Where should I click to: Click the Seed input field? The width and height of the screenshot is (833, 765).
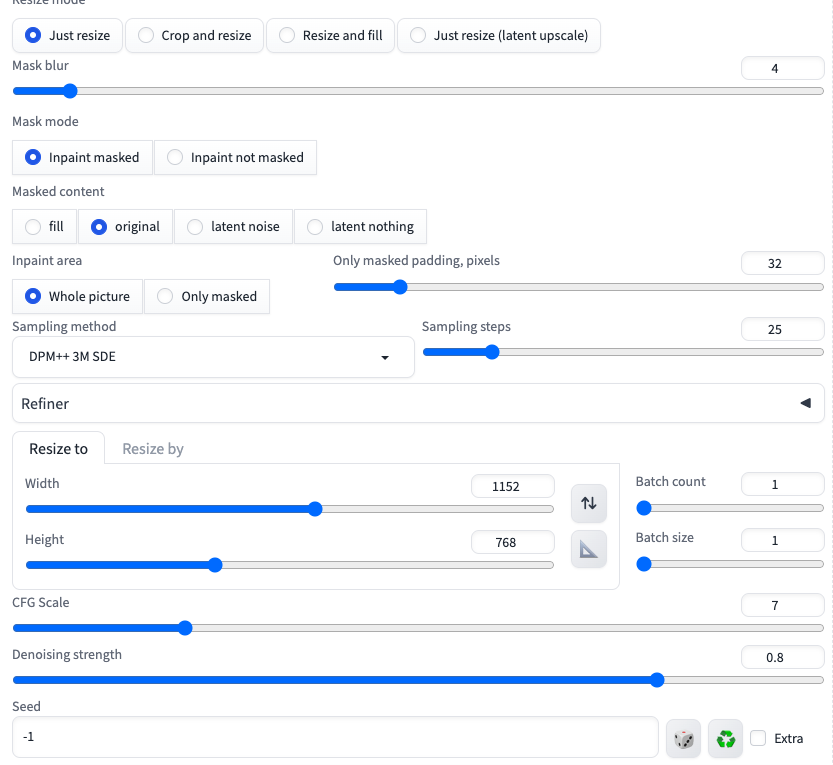point(334,739)
